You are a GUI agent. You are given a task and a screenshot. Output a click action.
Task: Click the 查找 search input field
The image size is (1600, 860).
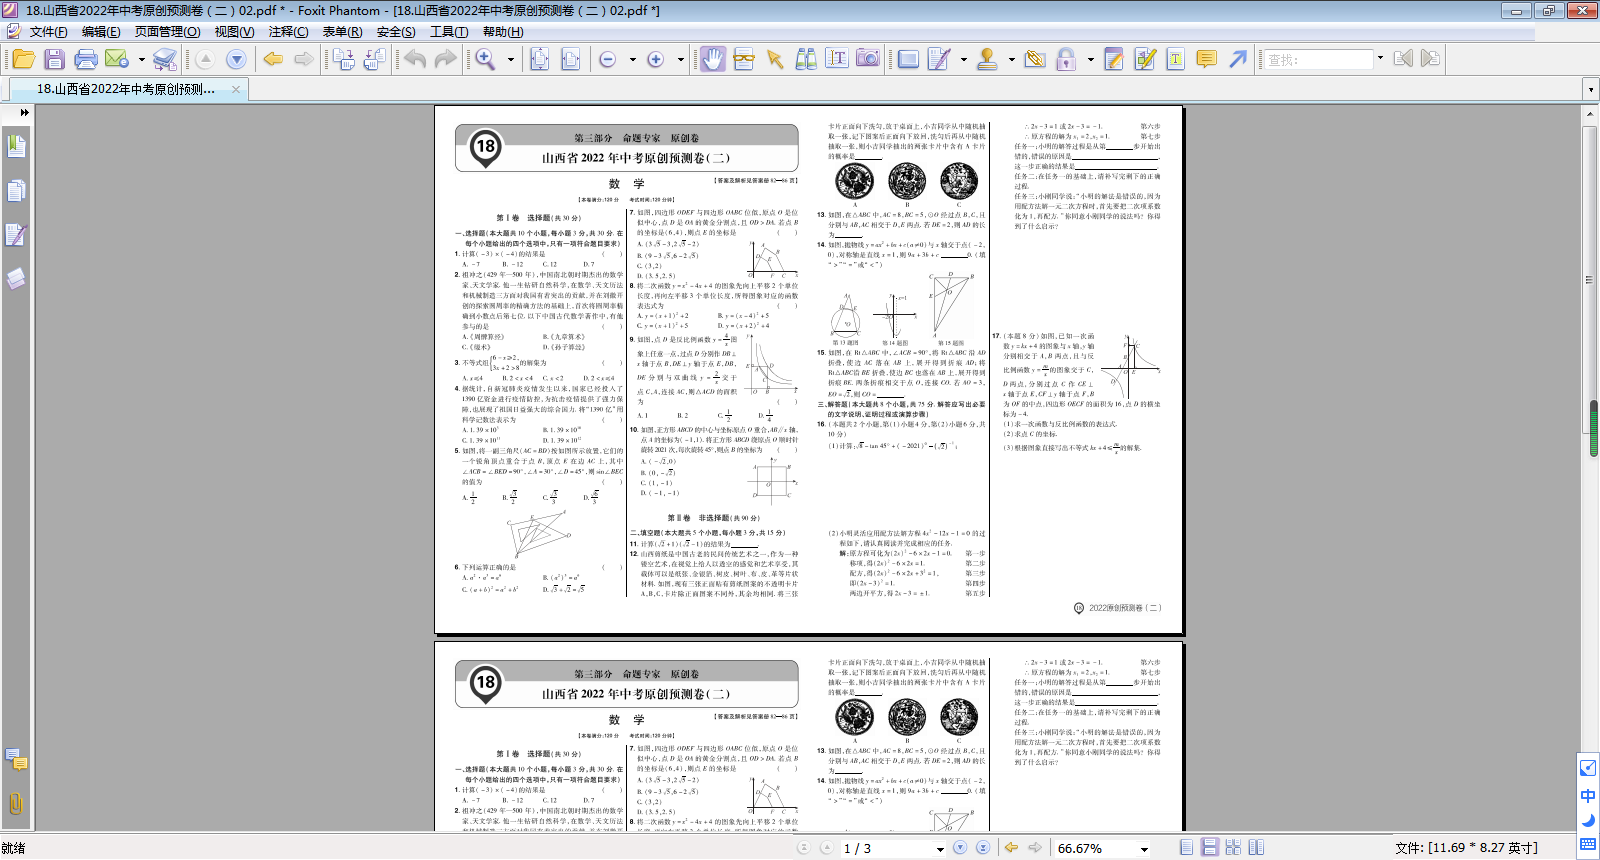[x=1319, y=60]
